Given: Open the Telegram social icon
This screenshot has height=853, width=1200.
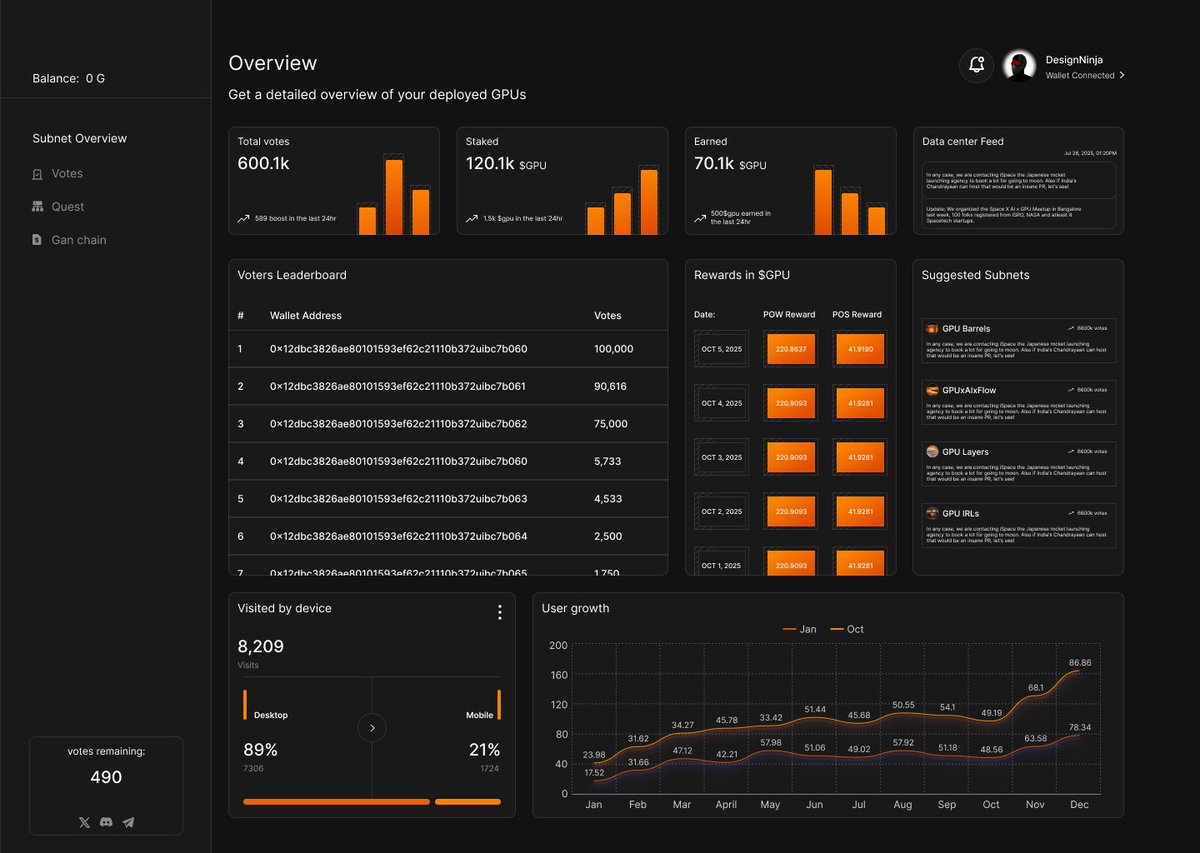Looking at the screenshot, I should (x=128, y=822).
